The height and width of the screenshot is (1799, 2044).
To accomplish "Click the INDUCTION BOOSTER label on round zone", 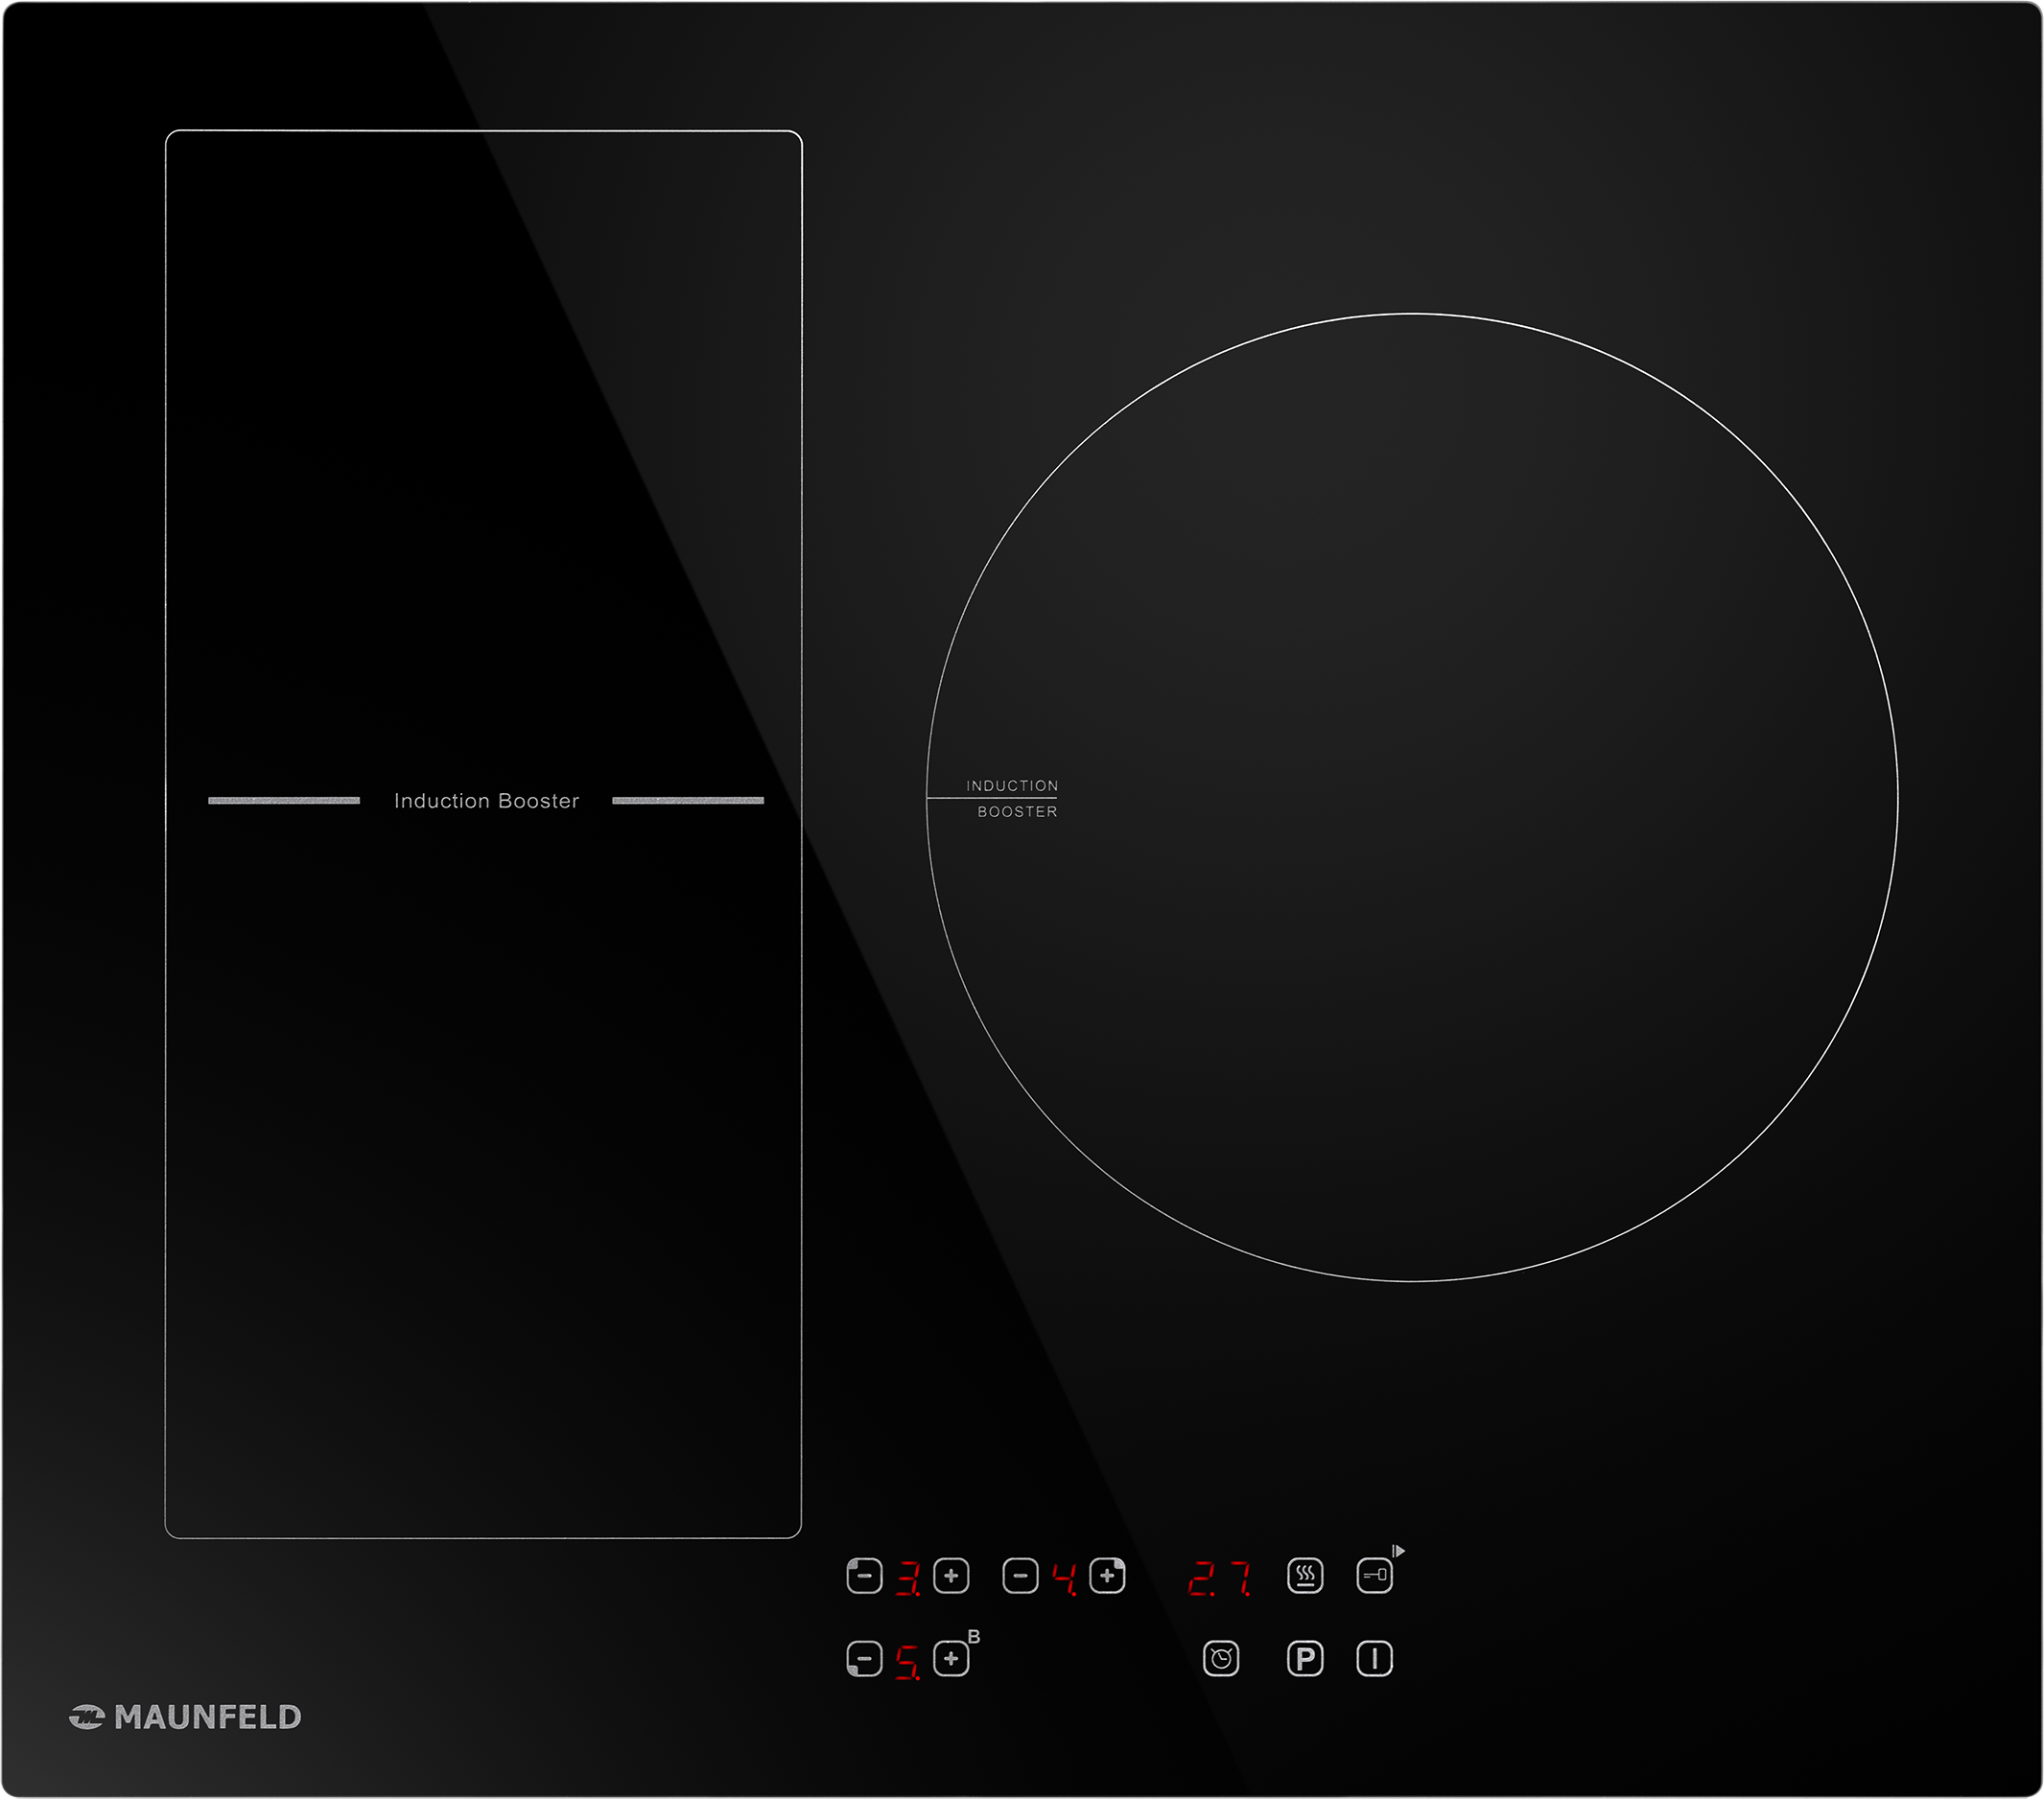I will tap(1012, 799).
